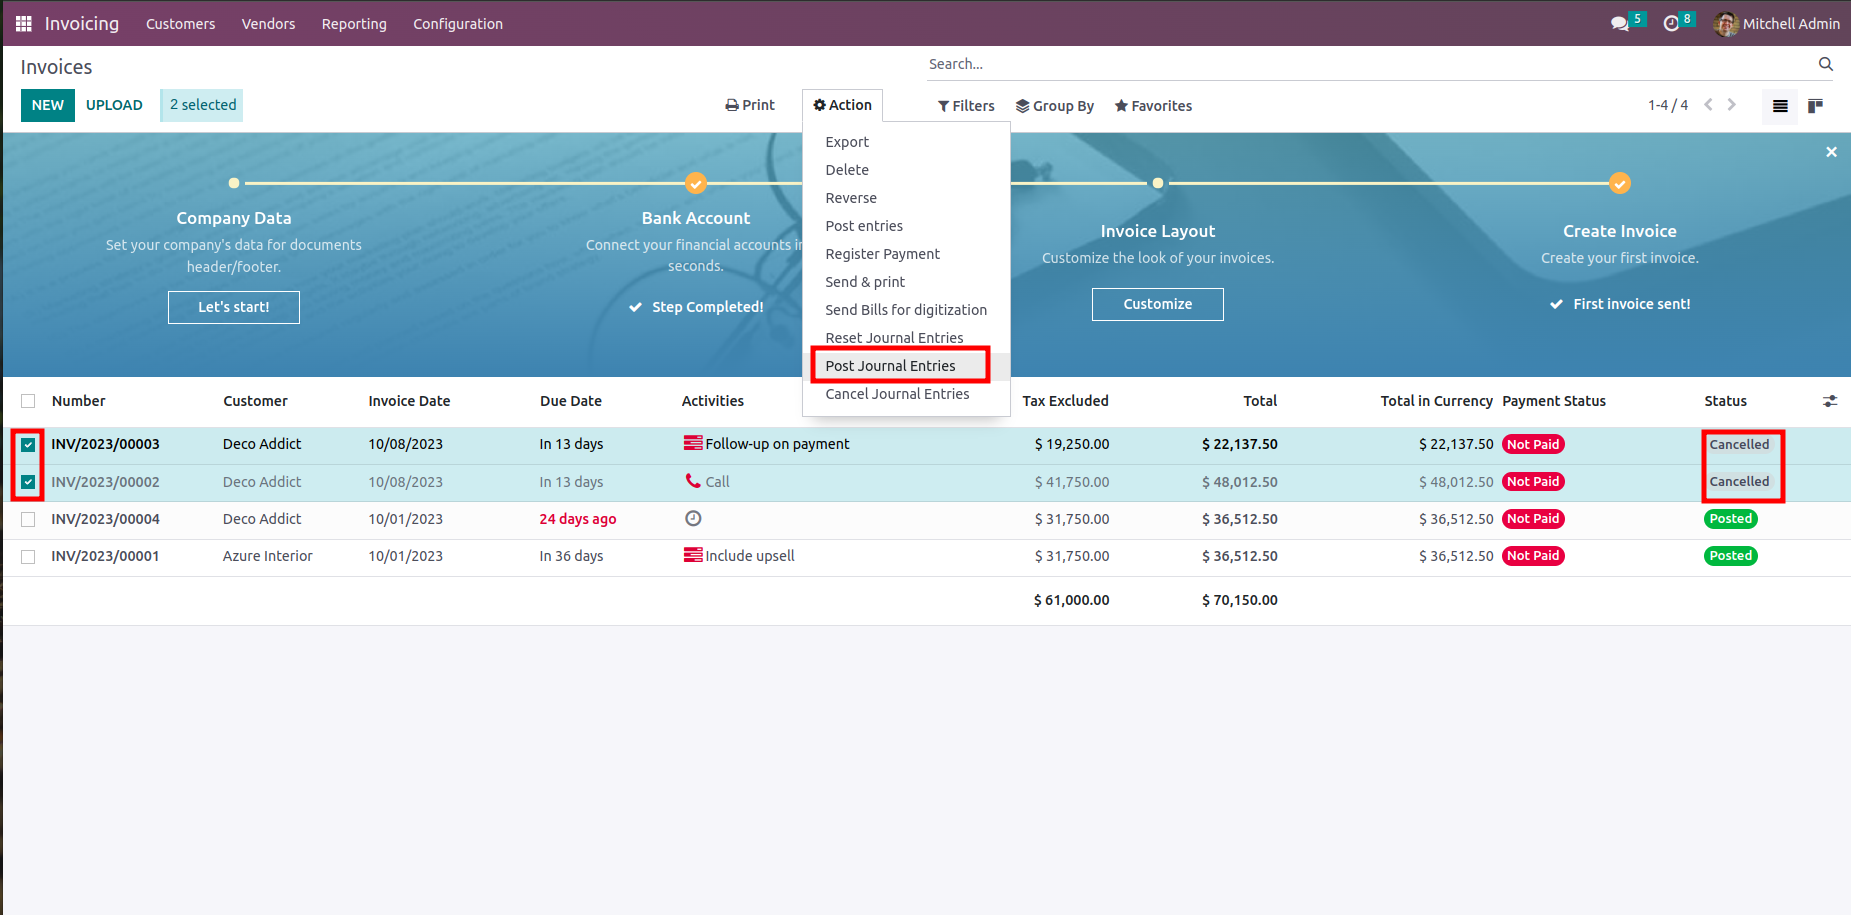Expand the Filters dropdown
The height and width of the screenshot is (915, 1851).
click(966, 106)
